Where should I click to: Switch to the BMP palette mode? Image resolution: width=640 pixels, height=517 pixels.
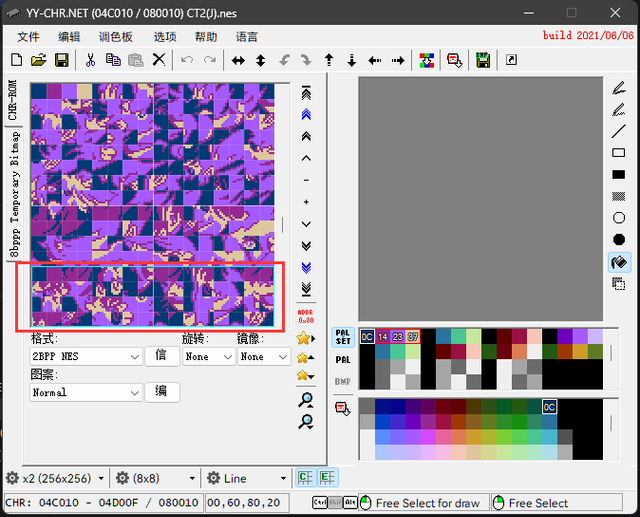point(343,382)
